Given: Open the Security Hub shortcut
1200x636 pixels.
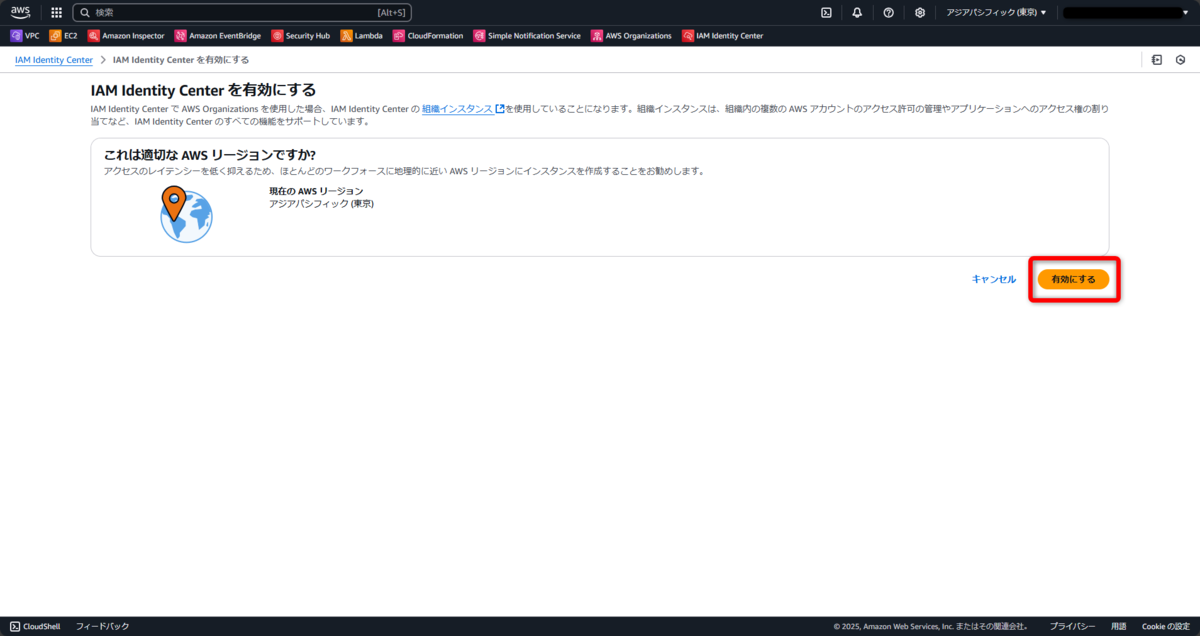Looking at the screenshot, I should click(x=302, y=36).
